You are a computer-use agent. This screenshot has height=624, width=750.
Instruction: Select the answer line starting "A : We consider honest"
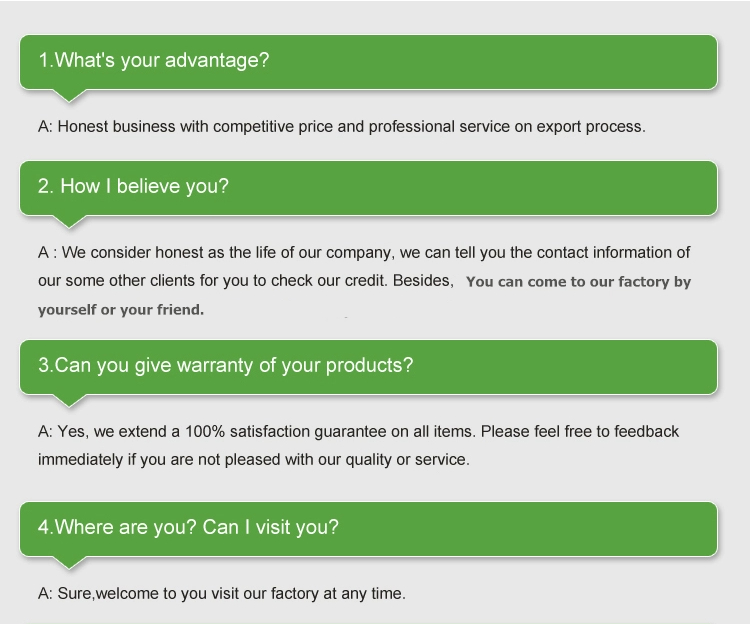pos(364,252)
